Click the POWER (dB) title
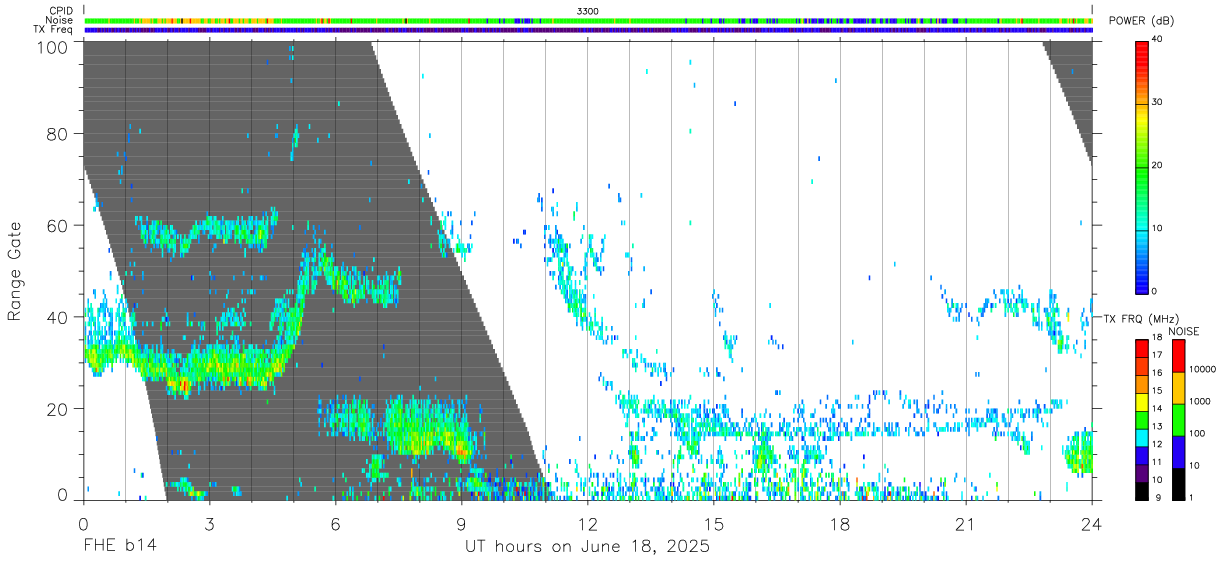1228x567 pixels. pyautogui.click(x=1141, y=22)
